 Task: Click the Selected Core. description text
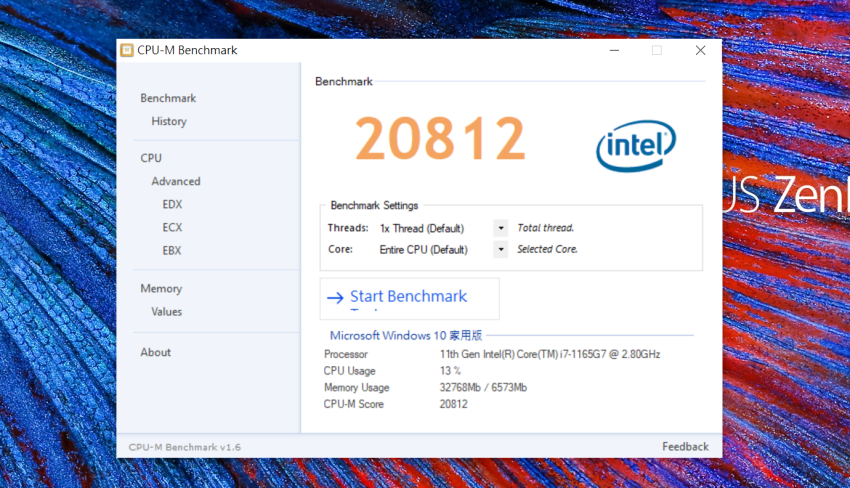click(547, 249)
